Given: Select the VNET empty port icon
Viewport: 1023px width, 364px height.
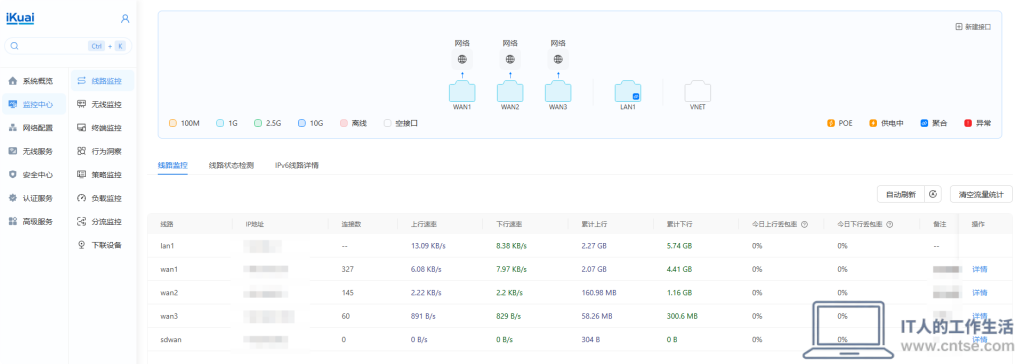Looking at the screenshot, I should click(x=697, y=91).
